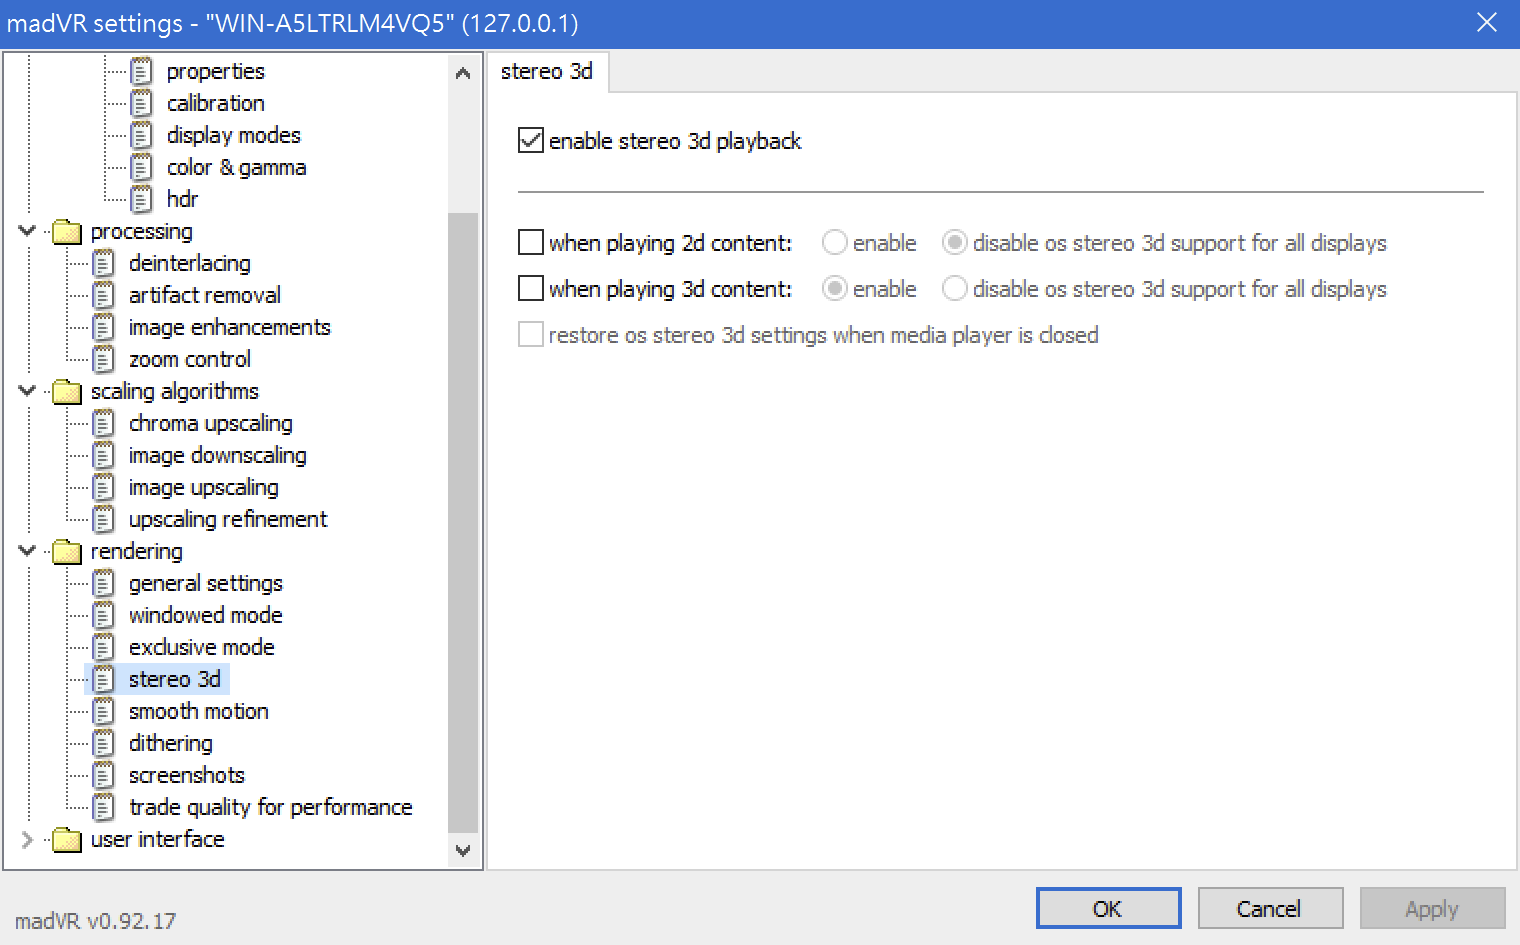Click the tree vertical scrollbar thumb
1520x945 pixels.
pos(462,522)
